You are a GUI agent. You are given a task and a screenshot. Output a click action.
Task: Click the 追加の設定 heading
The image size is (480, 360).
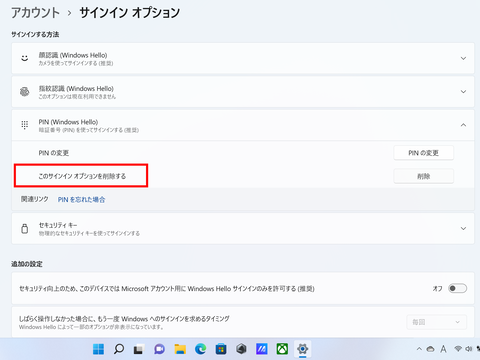(x=27, y=264)
